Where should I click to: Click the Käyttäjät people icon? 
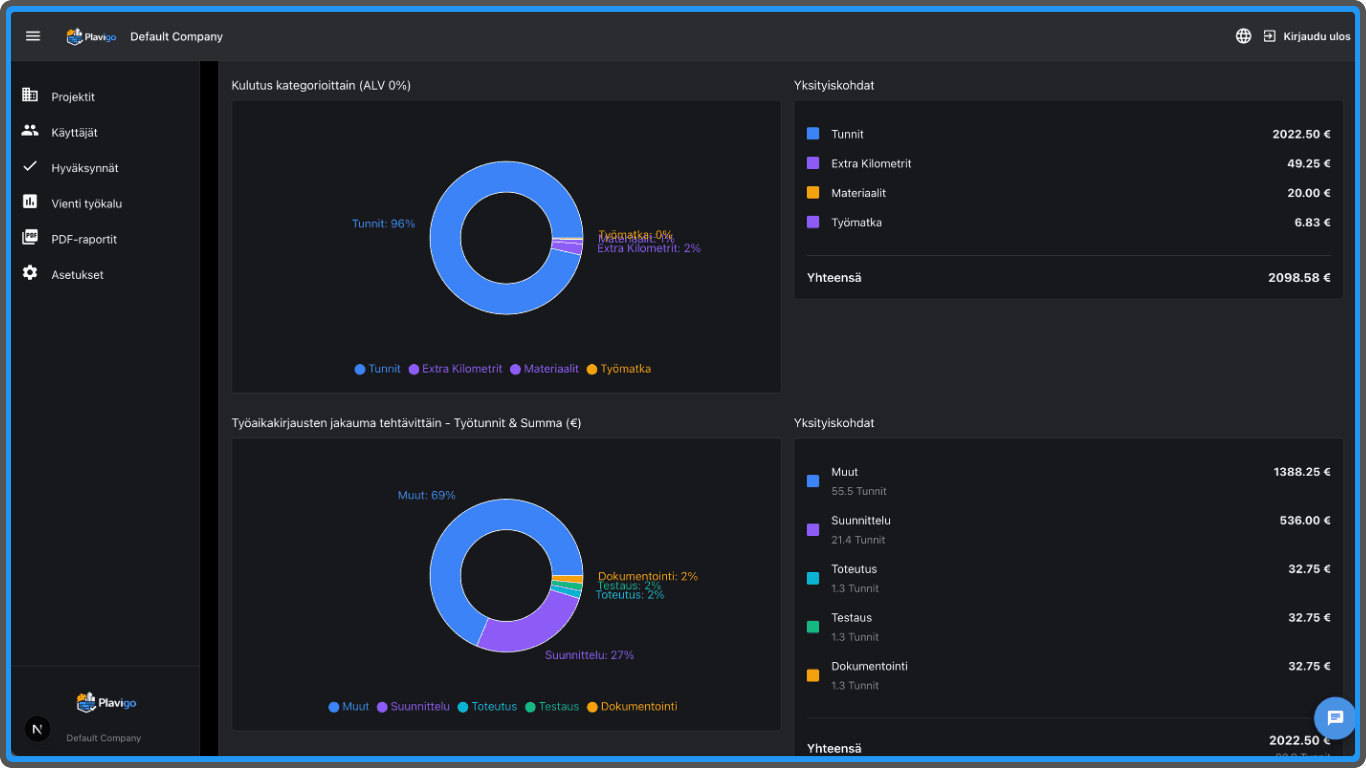coord(30,131)
